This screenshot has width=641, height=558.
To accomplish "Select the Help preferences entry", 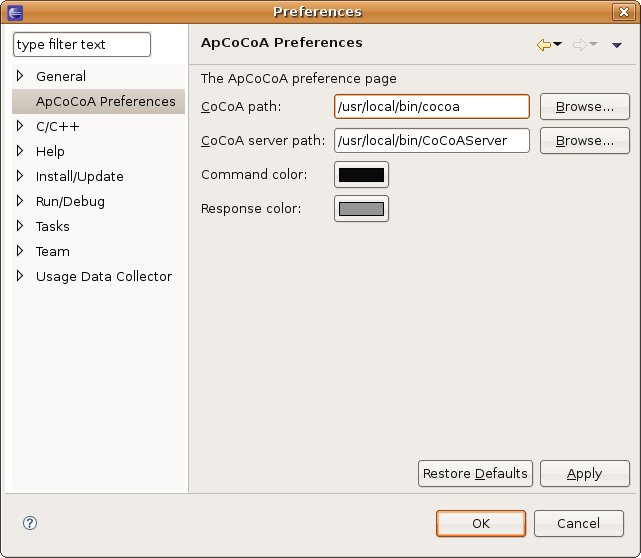I will tap(50, 152).
